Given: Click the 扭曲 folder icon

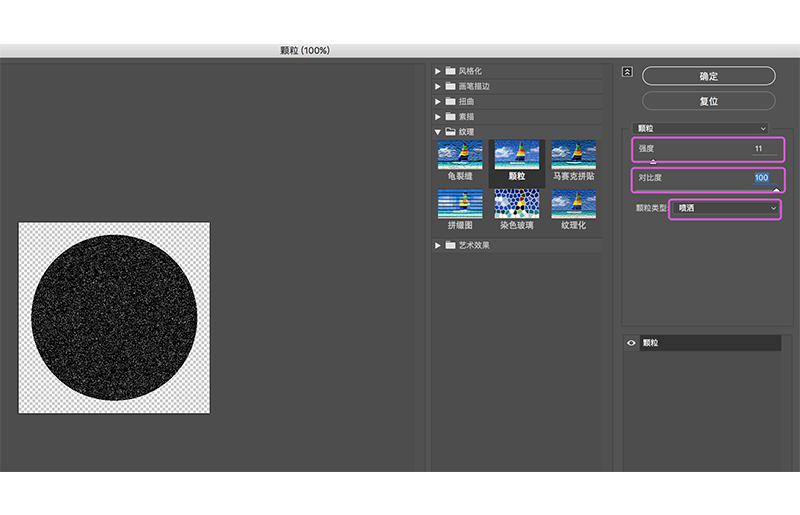Looking at the screenshot, I should (451, 101).
